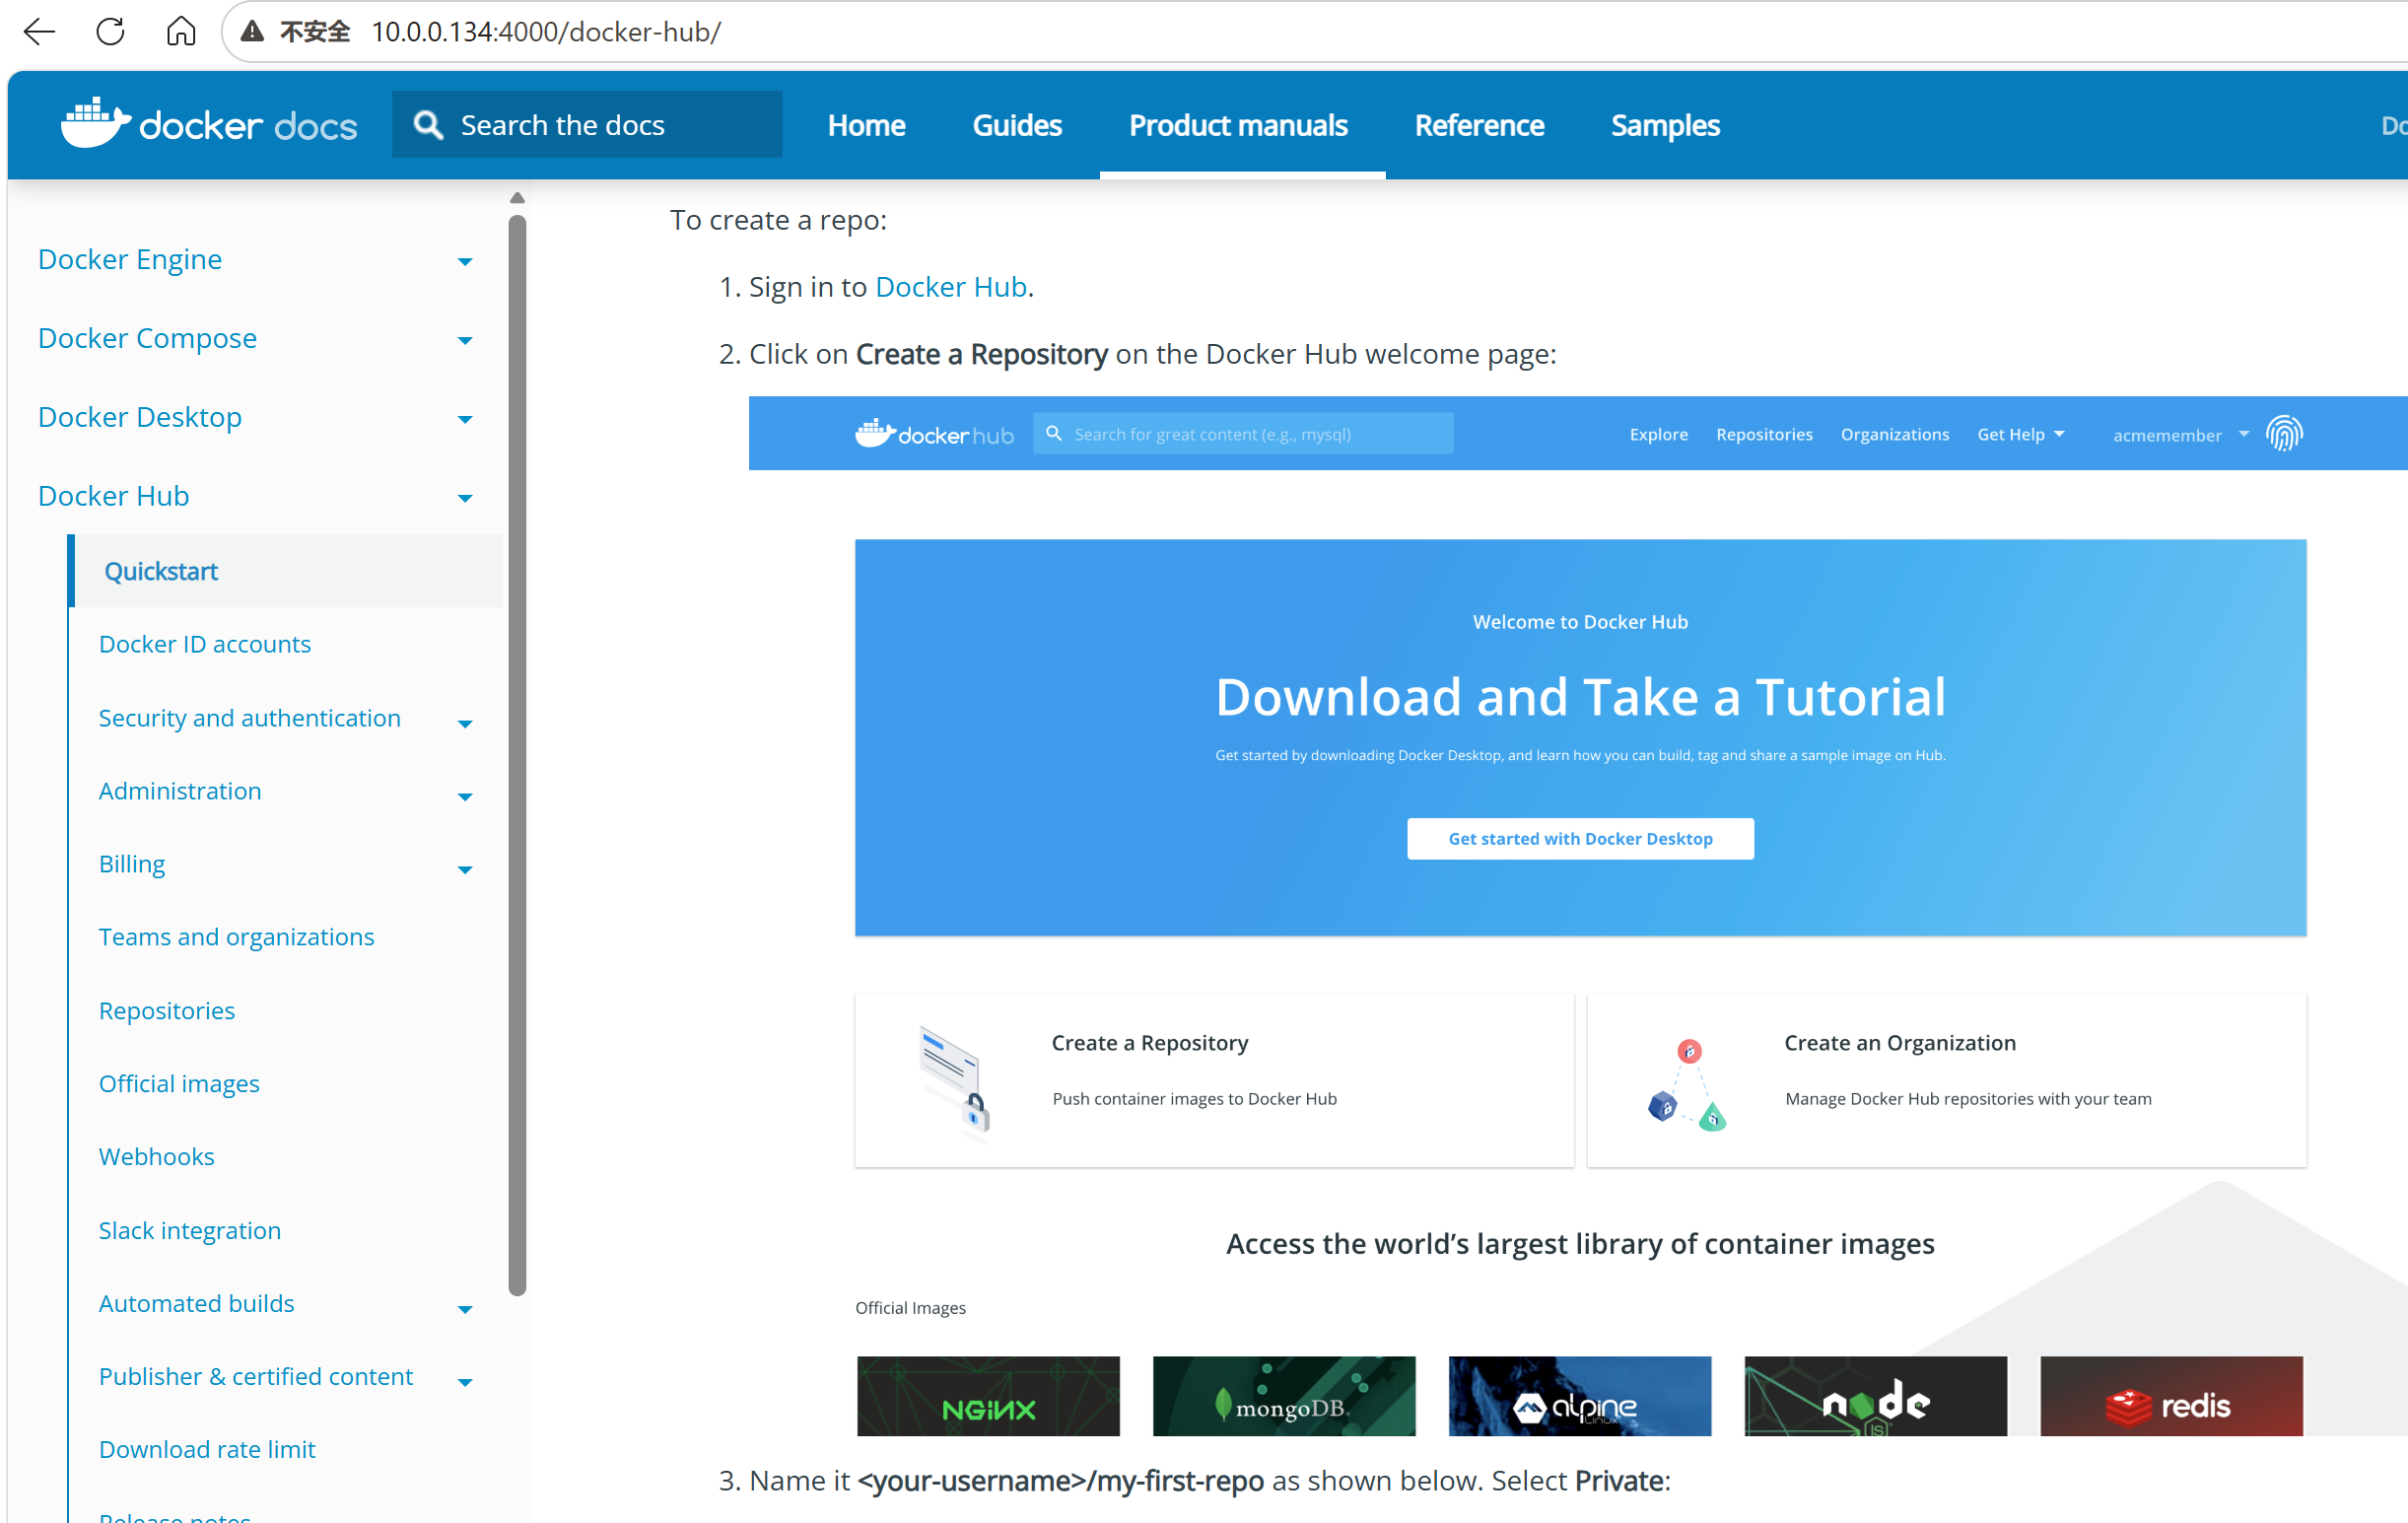Collapse the Docker Hub section arrow

pos(465,499)
